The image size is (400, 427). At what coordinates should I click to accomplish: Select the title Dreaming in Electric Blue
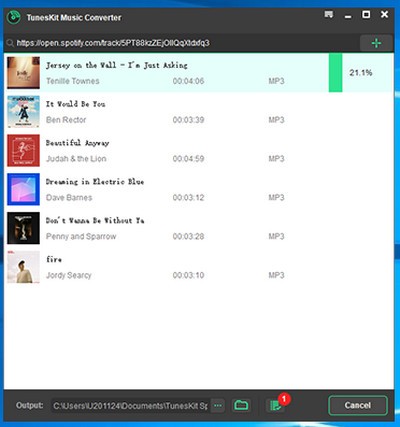(x=95, y=182)
